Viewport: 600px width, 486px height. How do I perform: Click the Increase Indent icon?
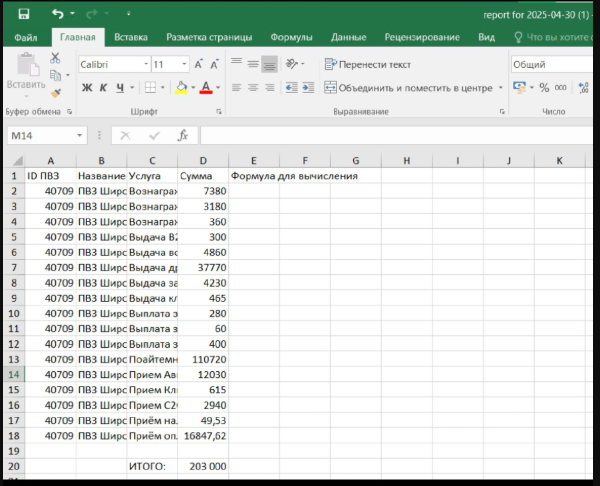pos(308,88)
